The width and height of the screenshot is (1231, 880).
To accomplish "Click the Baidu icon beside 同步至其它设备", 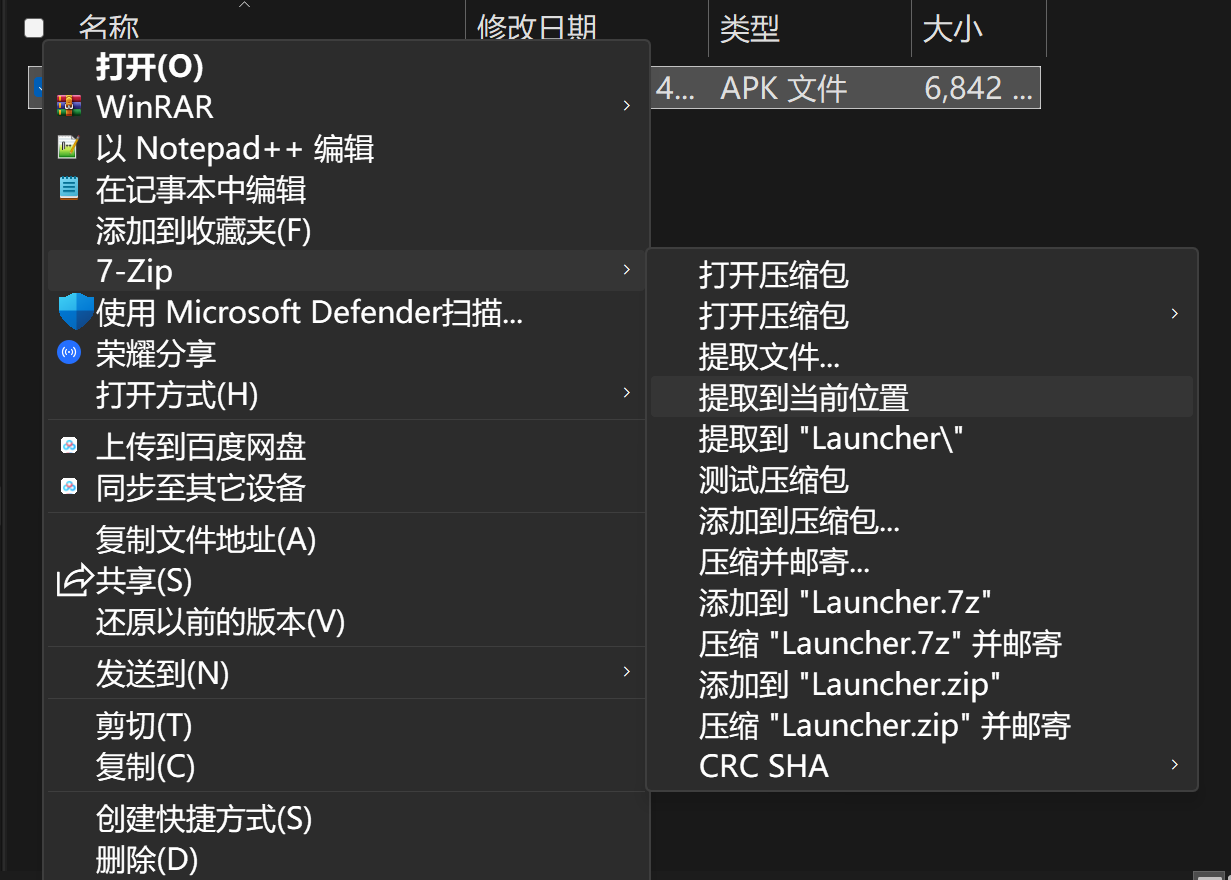I will click(x=69, y=487).
